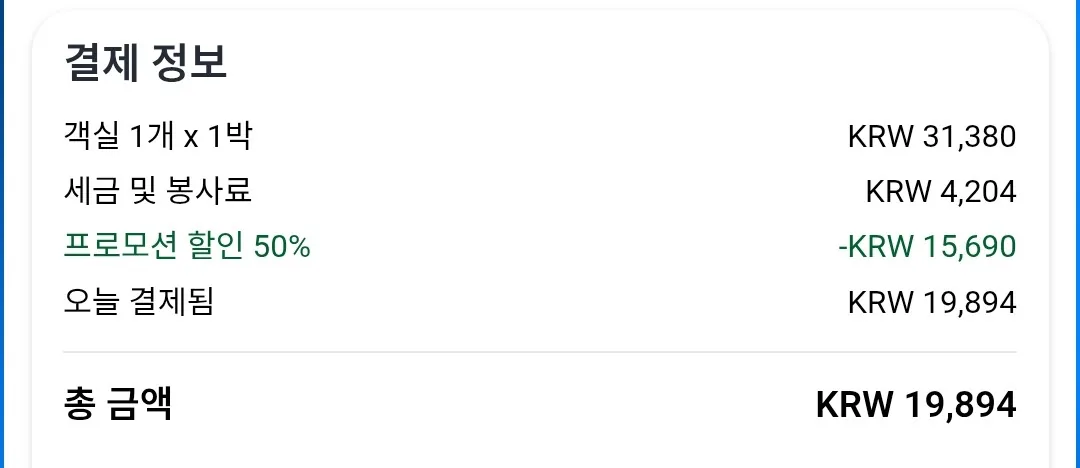This screenshot has width=1080, height=468.
Task: Click the KRW 19,894 paid today amount
Action: point(932,302)
